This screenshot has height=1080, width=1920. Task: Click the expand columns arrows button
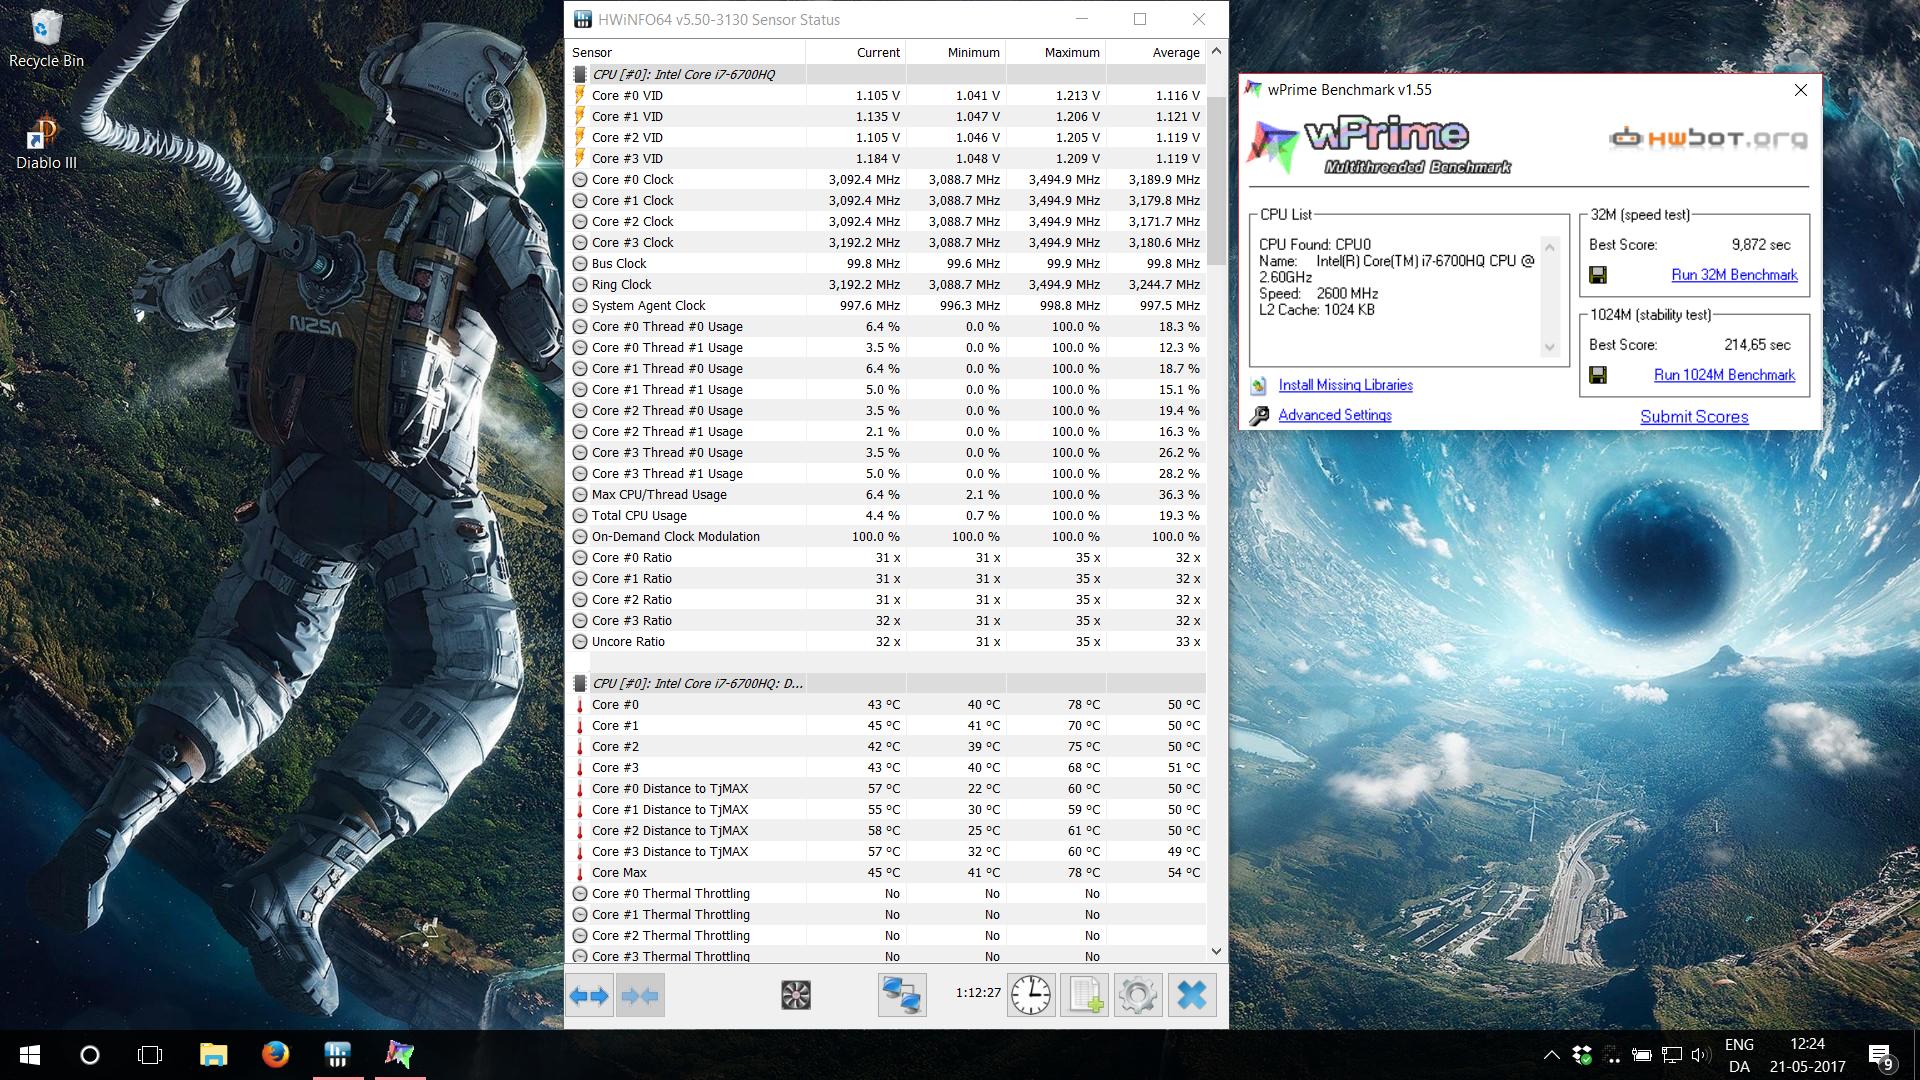(x=589, y=995)
